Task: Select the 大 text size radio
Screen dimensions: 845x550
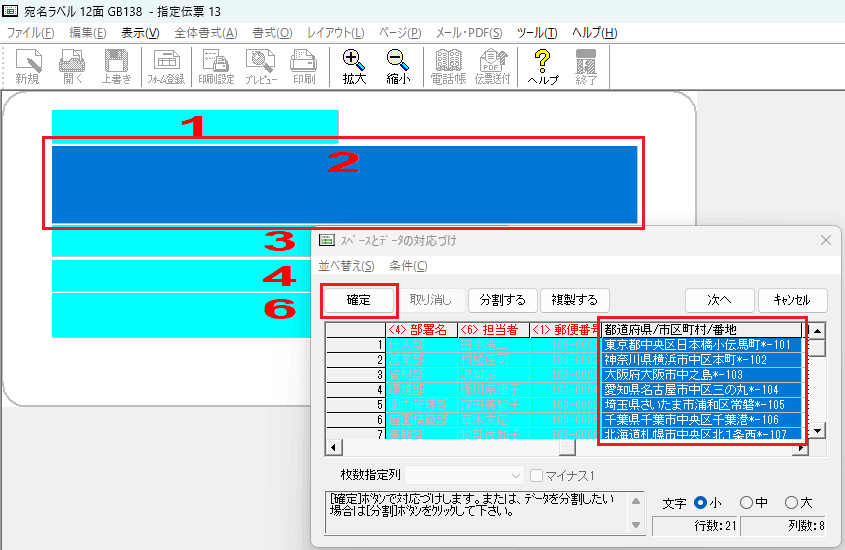Action: (791, 503)
